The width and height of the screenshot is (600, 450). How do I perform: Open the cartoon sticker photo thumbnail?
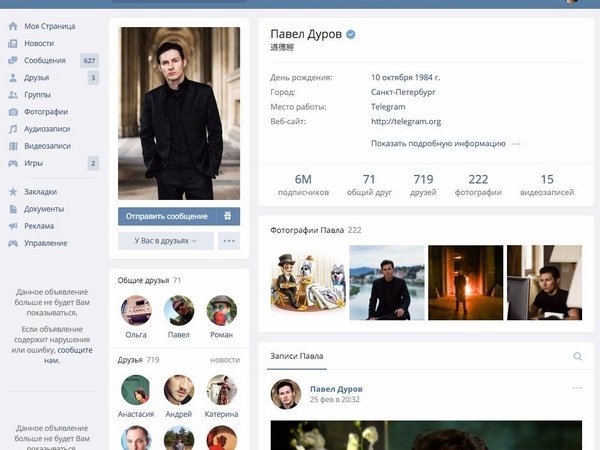pyautogui.click(x=308, y=283)
